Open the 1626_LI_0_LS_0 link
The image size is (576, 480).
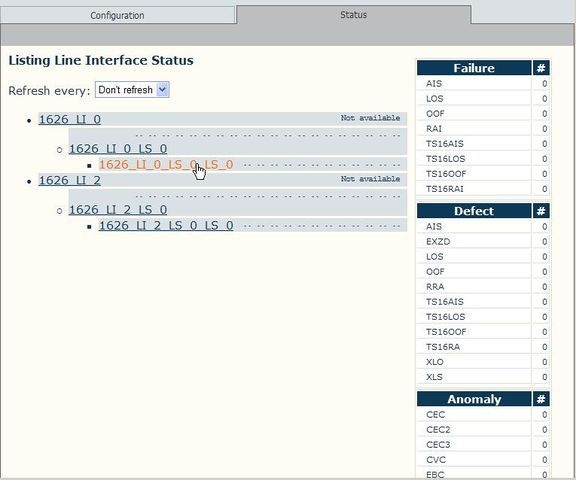tap(118, 149)
